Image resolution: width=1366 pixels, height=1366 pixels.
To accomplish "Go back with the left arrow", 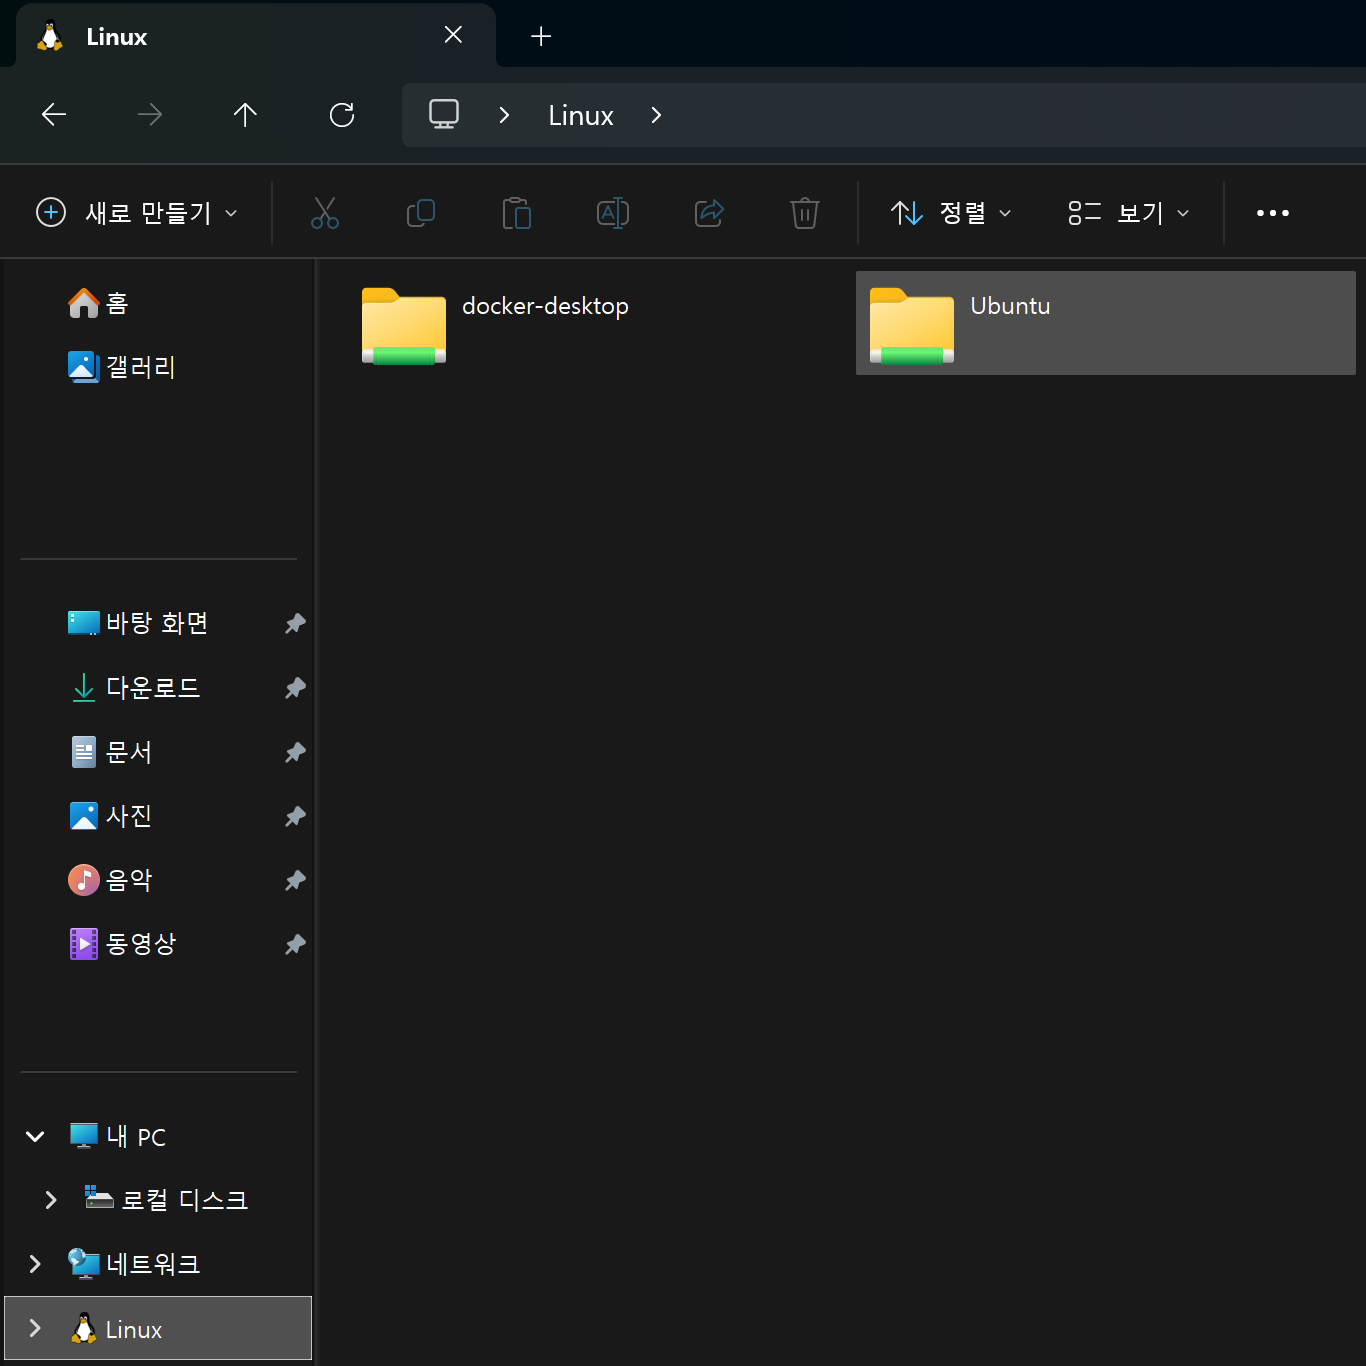I will (54, 115).
